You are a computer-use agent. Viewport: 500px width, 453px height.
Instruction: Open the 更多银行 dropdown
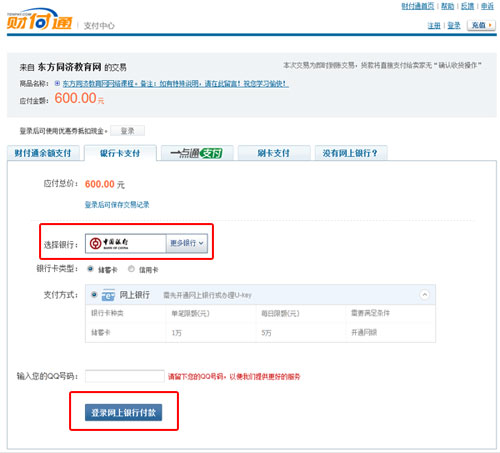click(187, 243)
